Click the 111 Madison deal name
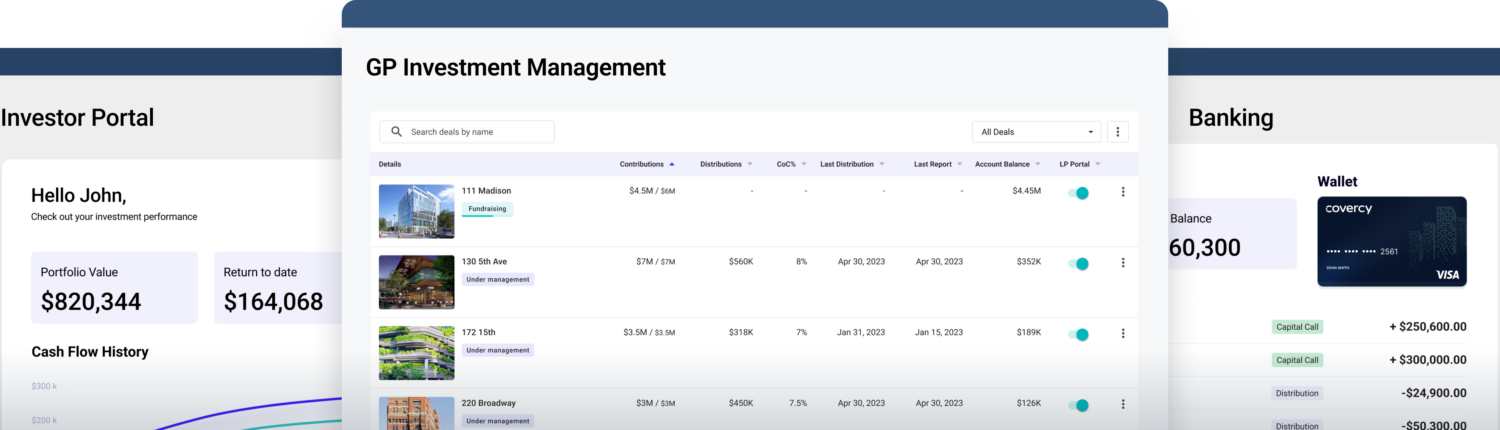Image resolution: width=1500 pixels, height=430 pixels. [486, 191]
